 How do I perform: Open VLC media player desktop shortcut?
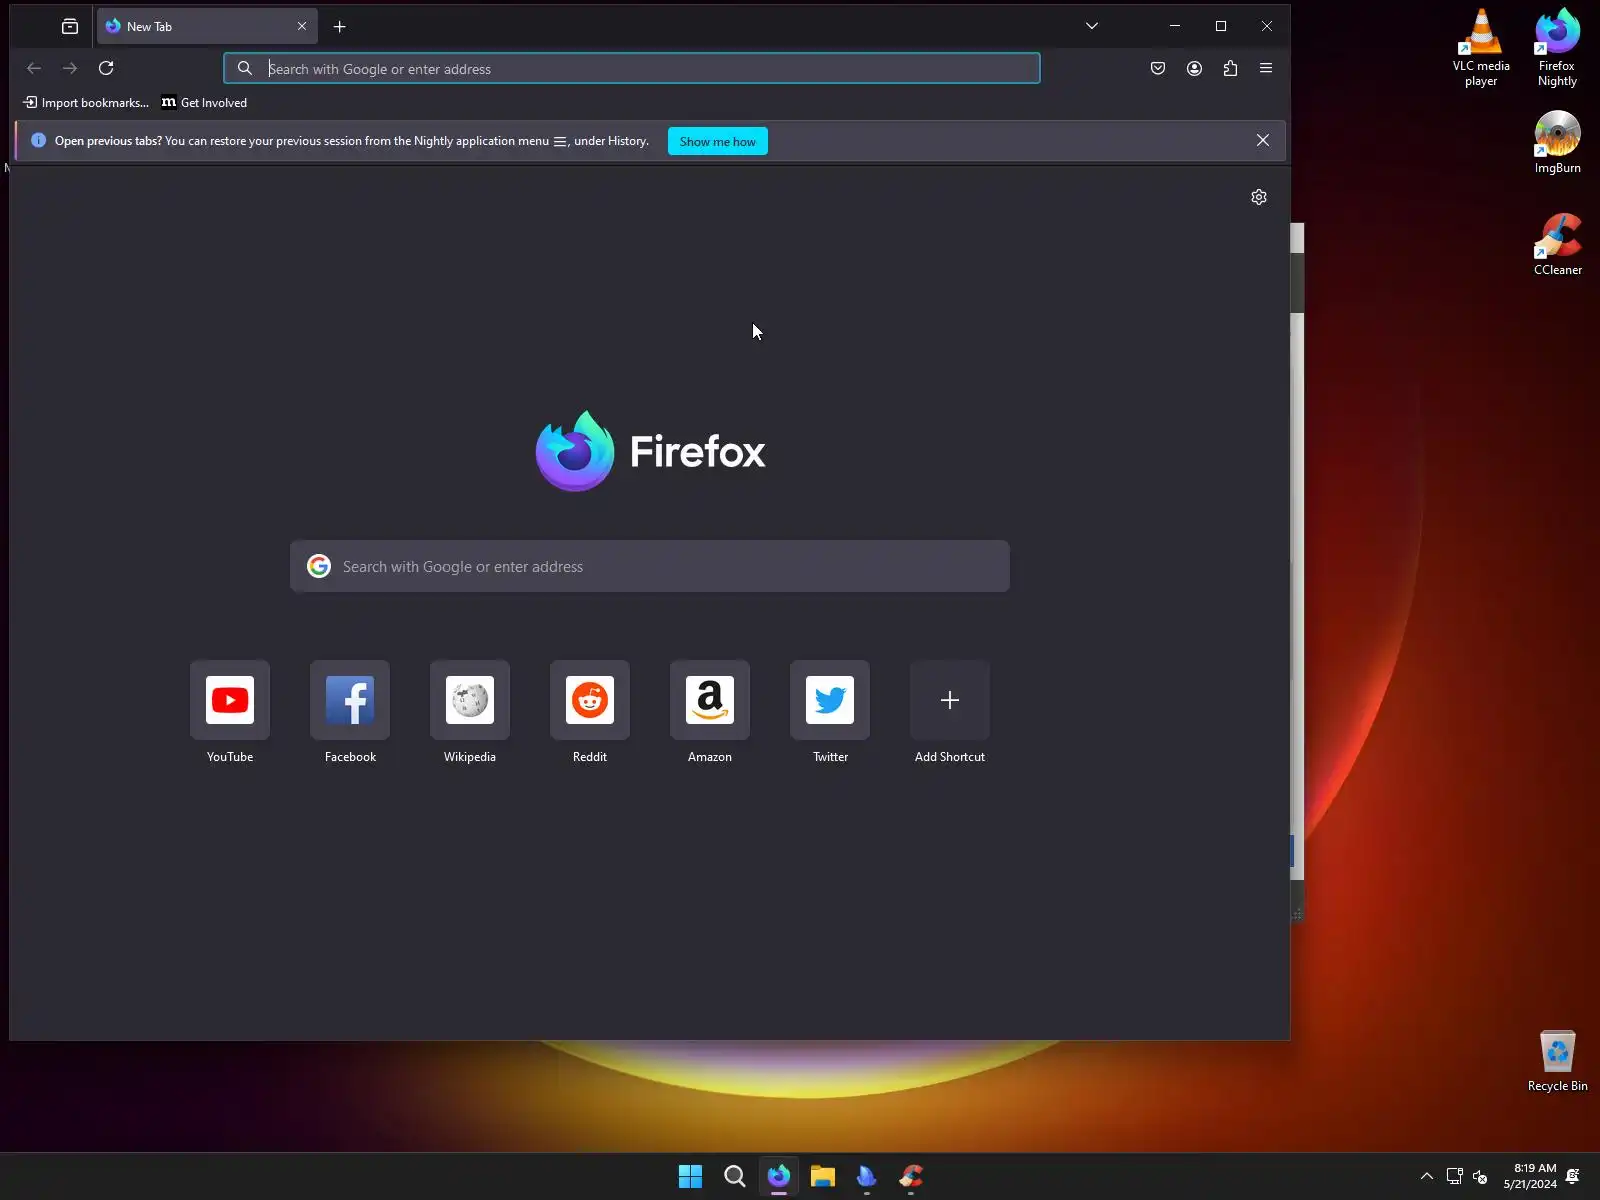click(x=1481, y=48)
